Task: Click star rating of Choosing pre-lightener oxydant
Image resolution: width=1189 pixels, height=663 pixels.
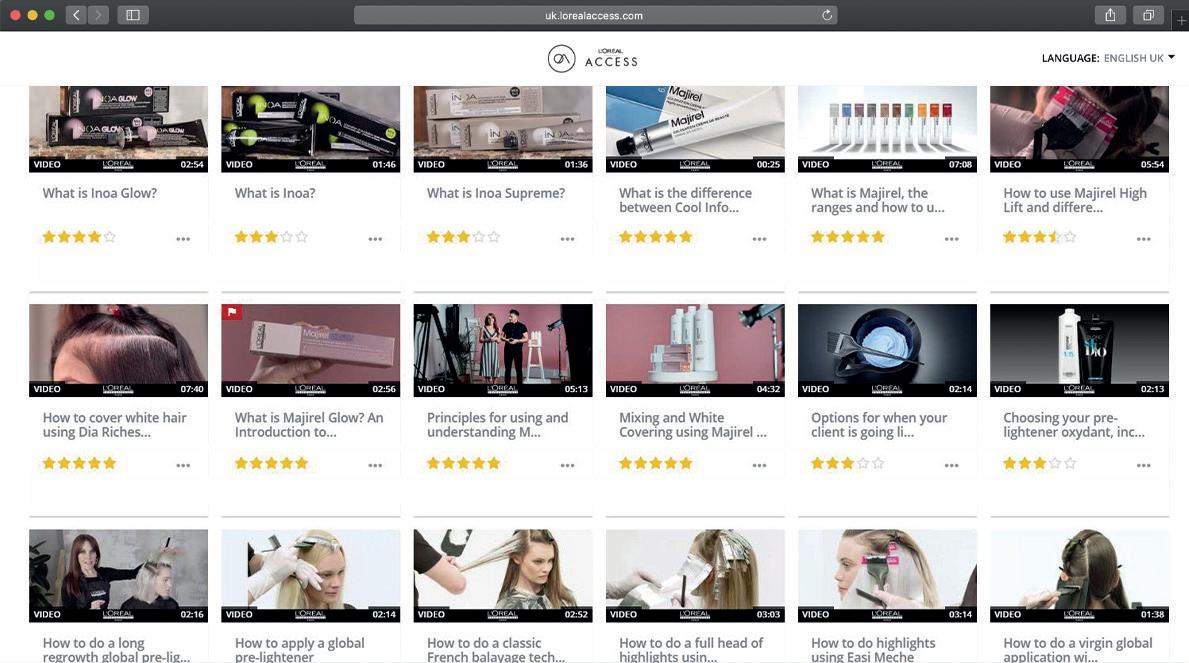Action: tap(1040, 463)
